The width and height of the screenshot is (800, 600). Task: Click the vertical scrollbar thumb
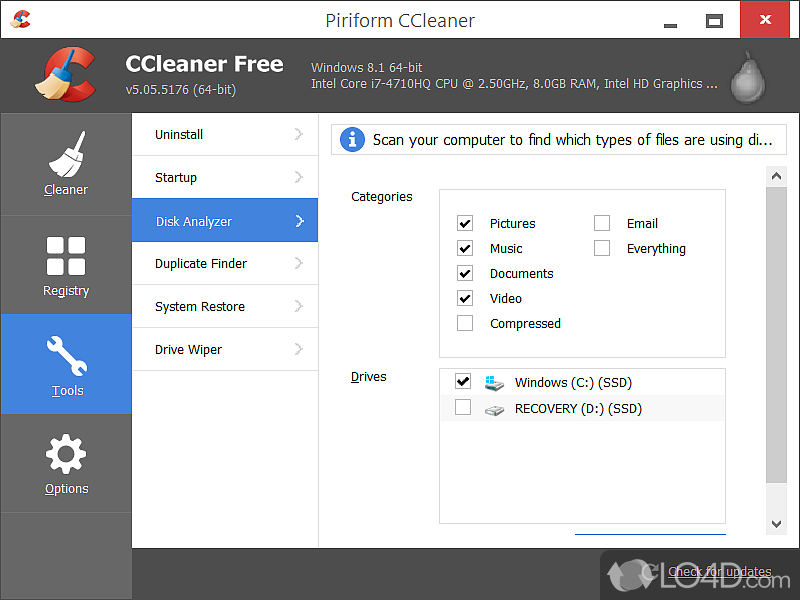click(x=777, y=335)
